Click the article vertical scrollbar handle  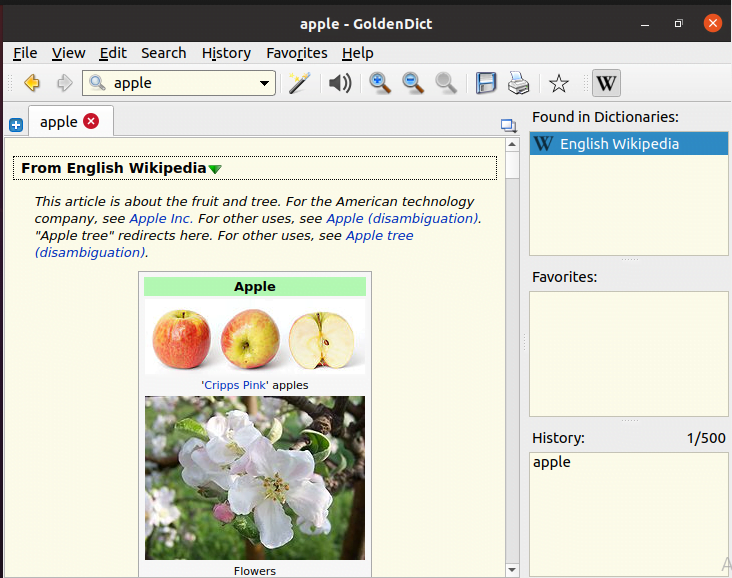[512, 165]
